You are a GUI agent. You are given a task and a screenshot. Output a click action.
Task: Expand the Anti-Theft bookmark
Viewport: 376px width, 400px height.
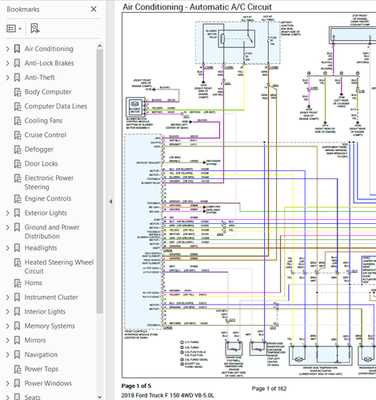8,78
